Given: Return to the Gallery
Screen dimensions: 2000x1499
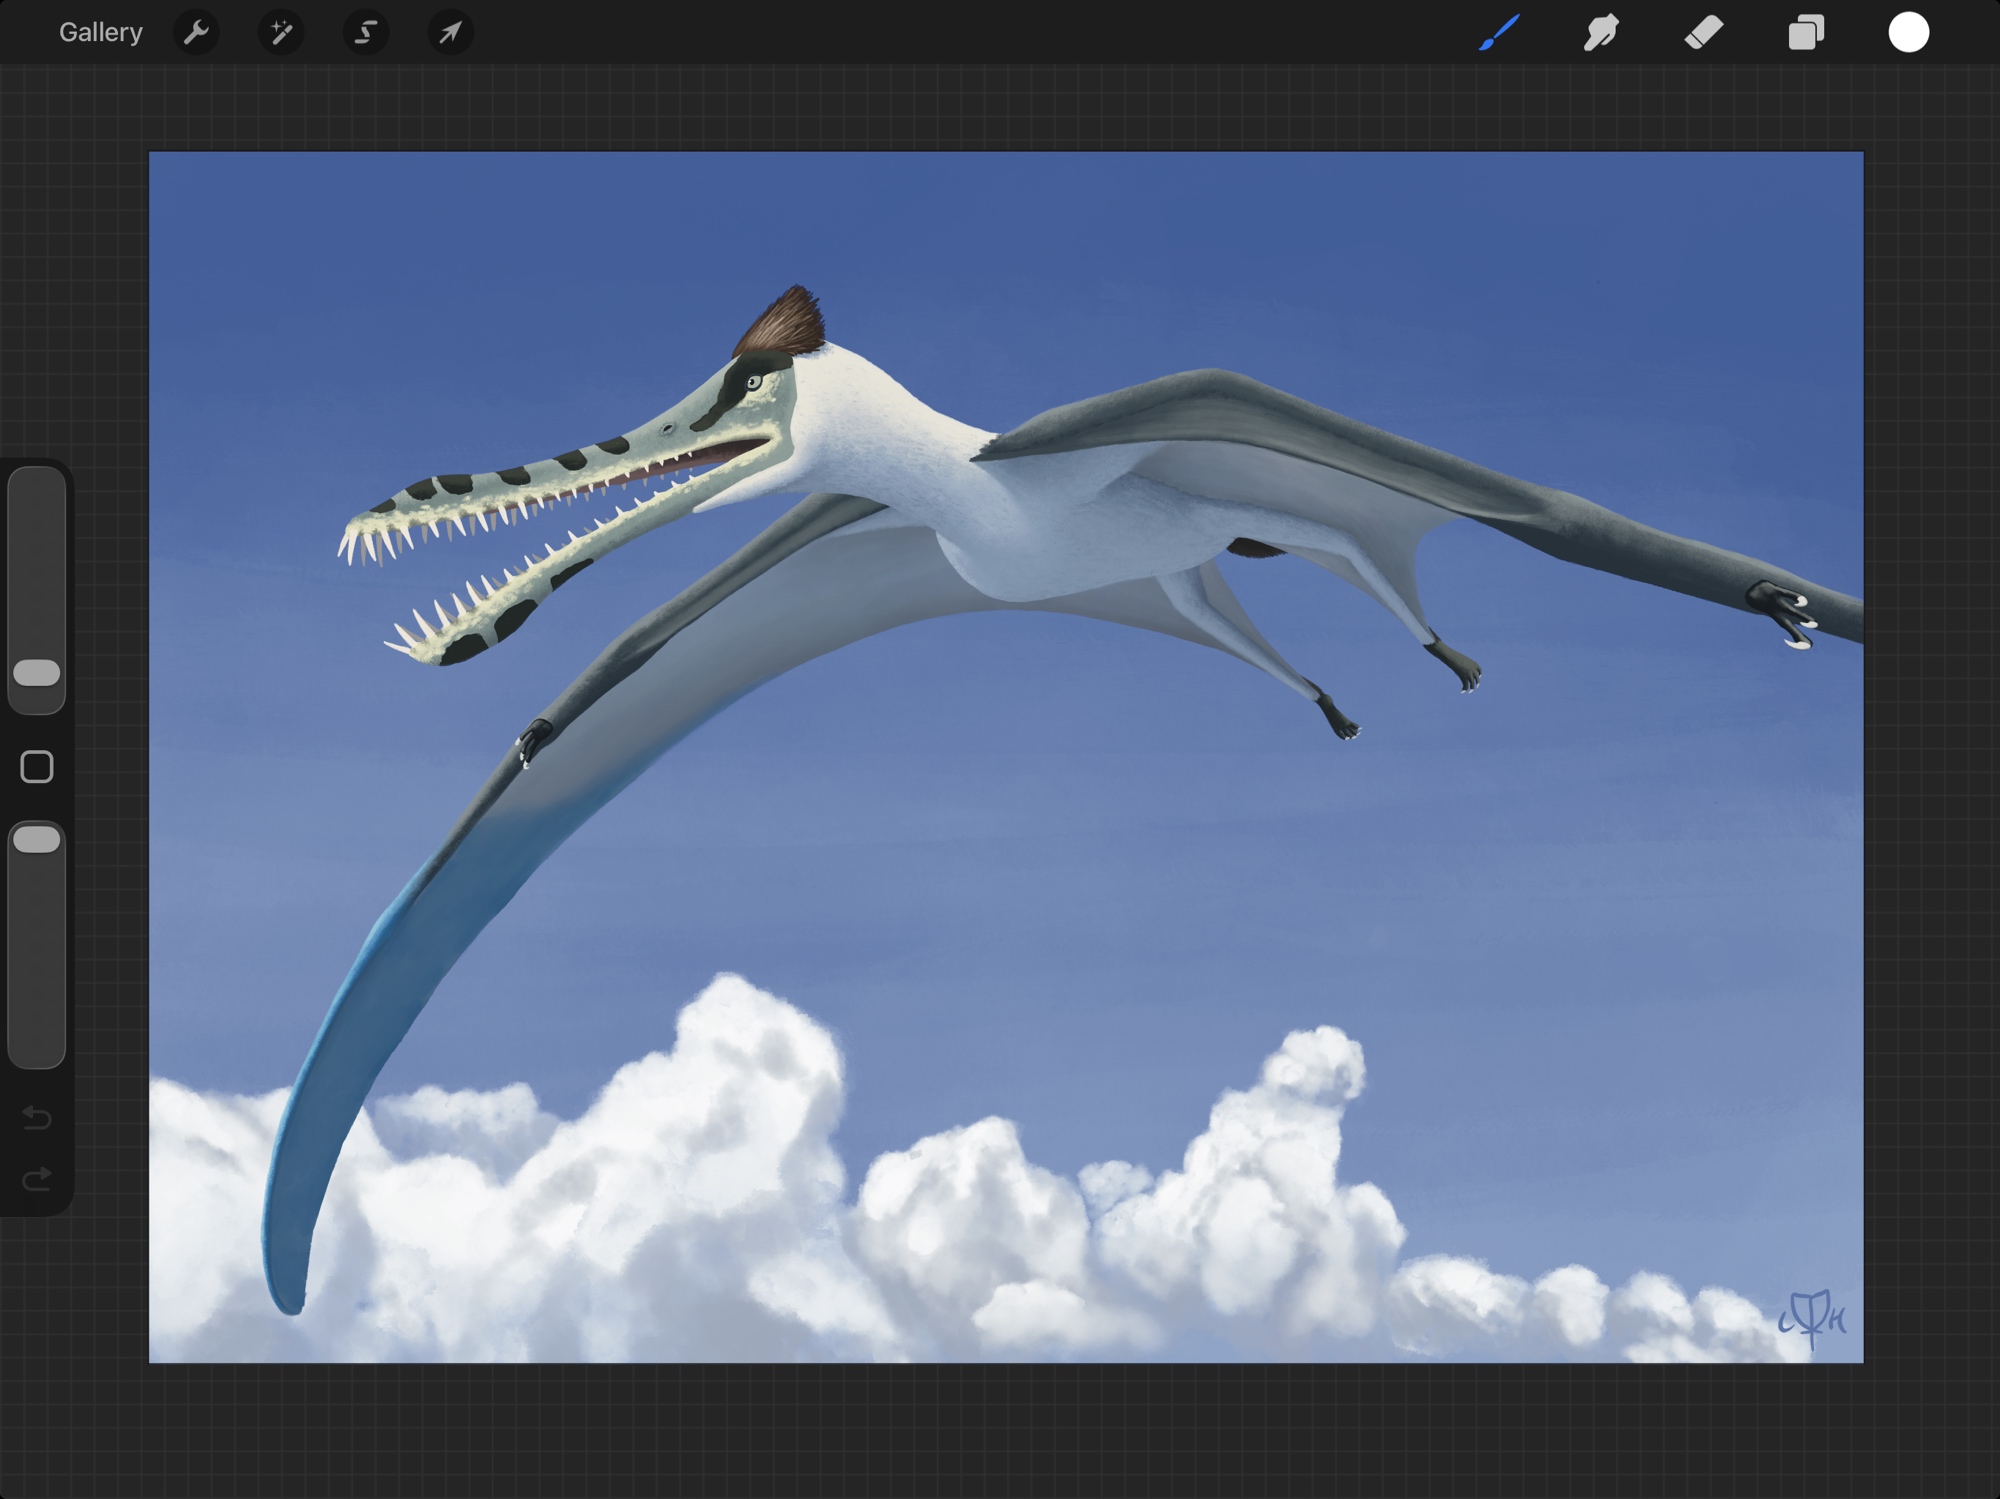Looking at the screenshot, I should click(x=100, y=33).
